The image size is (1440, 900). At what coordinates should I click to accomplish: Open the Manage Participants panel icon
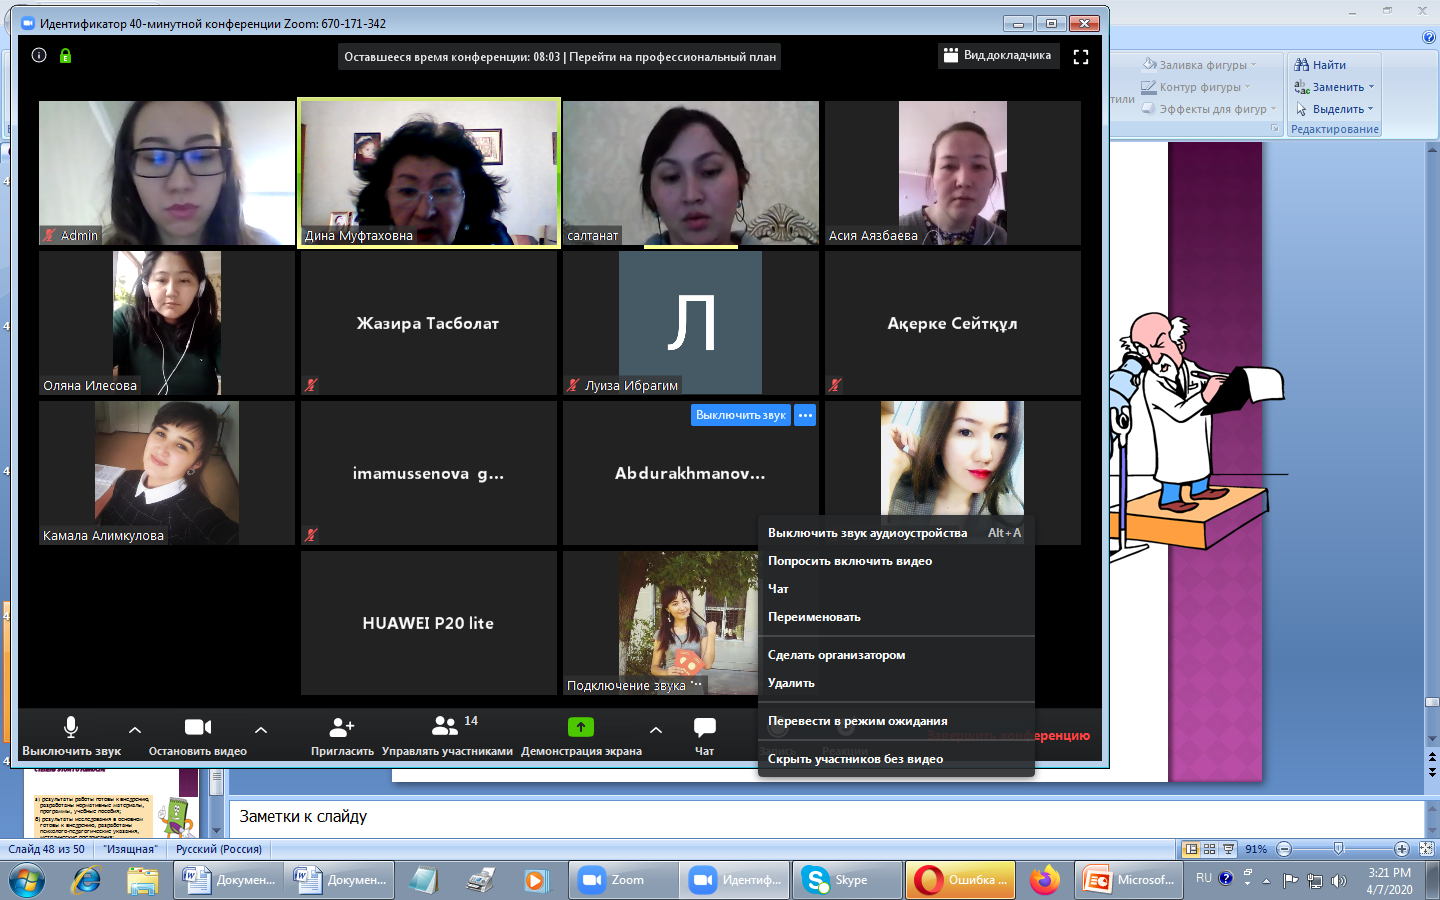click(445, 725)
